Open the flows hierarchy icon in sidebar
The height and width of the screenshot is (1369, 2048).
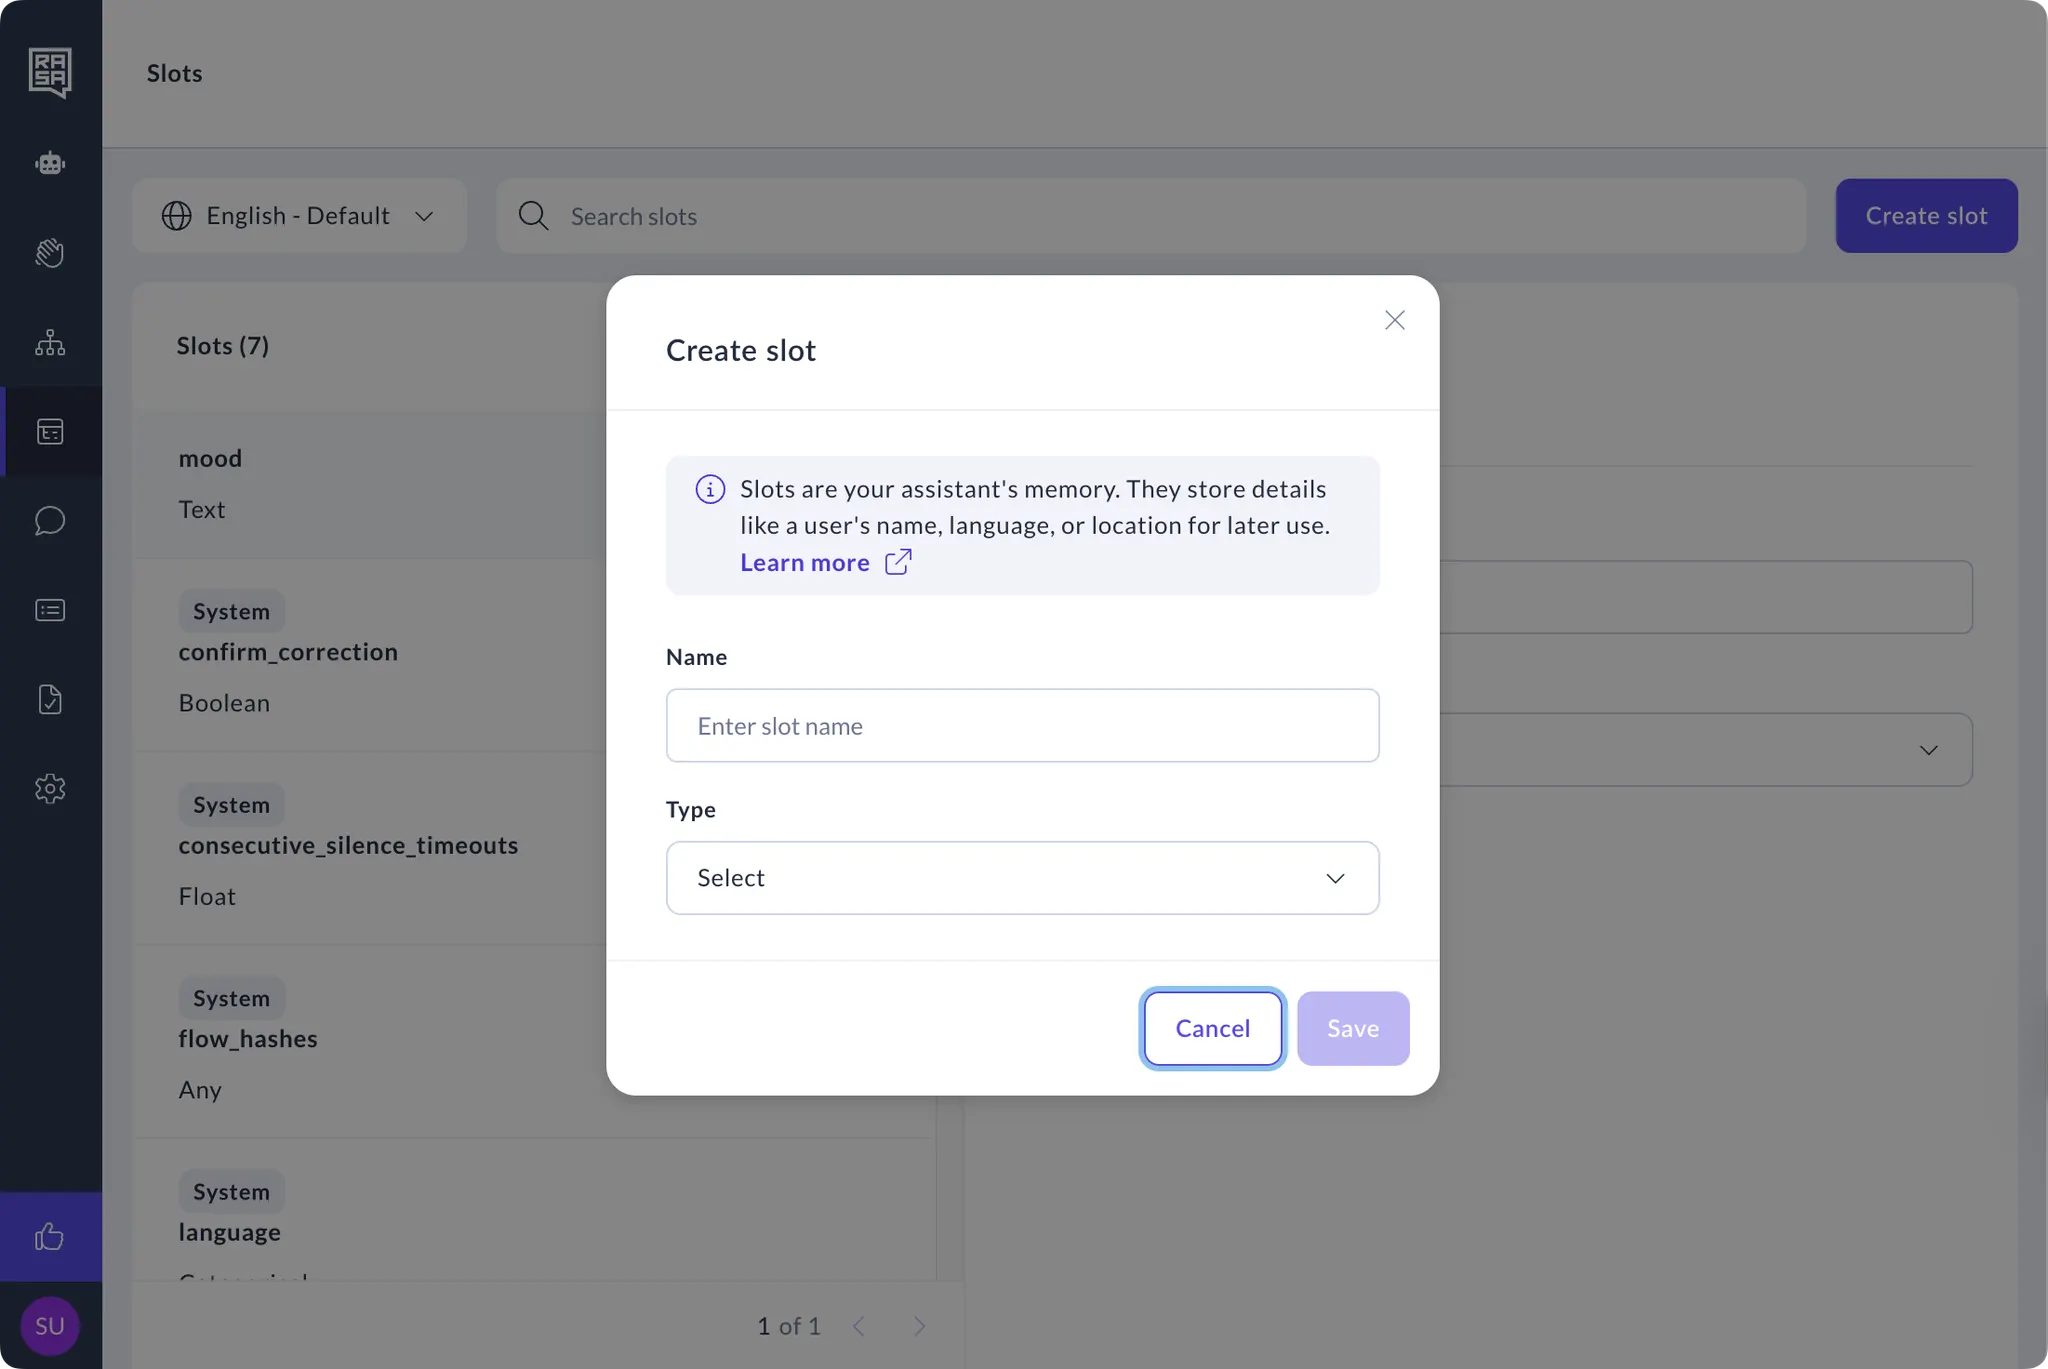[x=50, y=343]
